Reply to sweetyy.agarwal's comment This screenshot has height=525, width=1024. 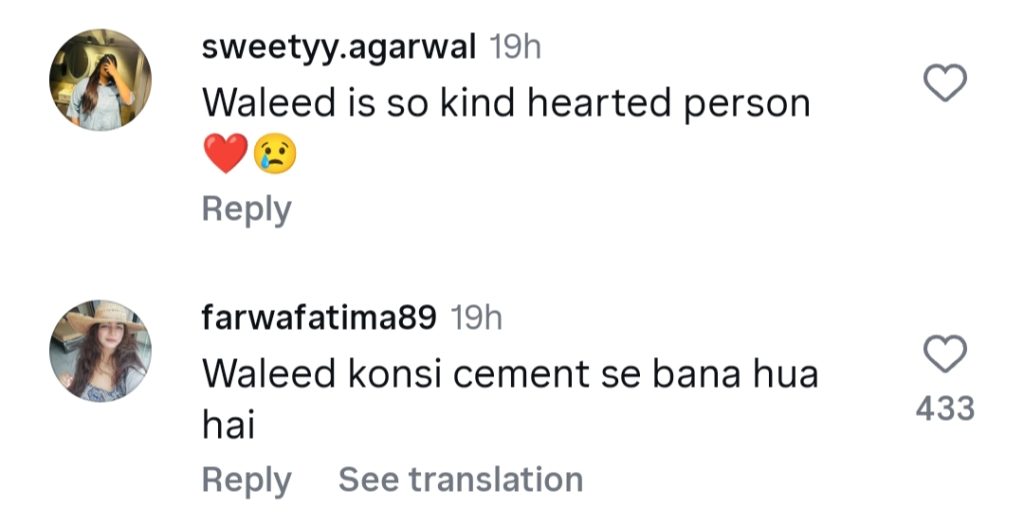(x=247, y=210)
